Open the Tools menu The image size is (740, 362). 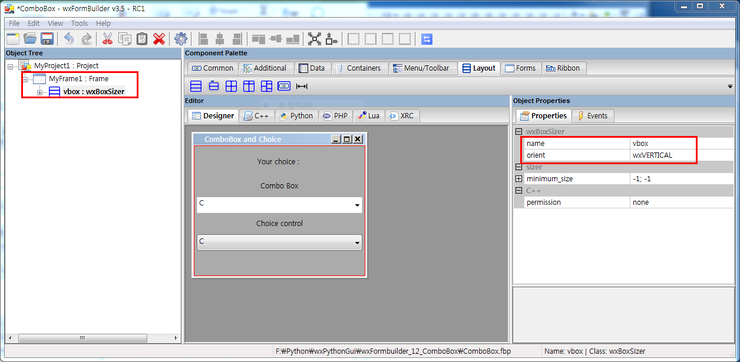(79, 23)
